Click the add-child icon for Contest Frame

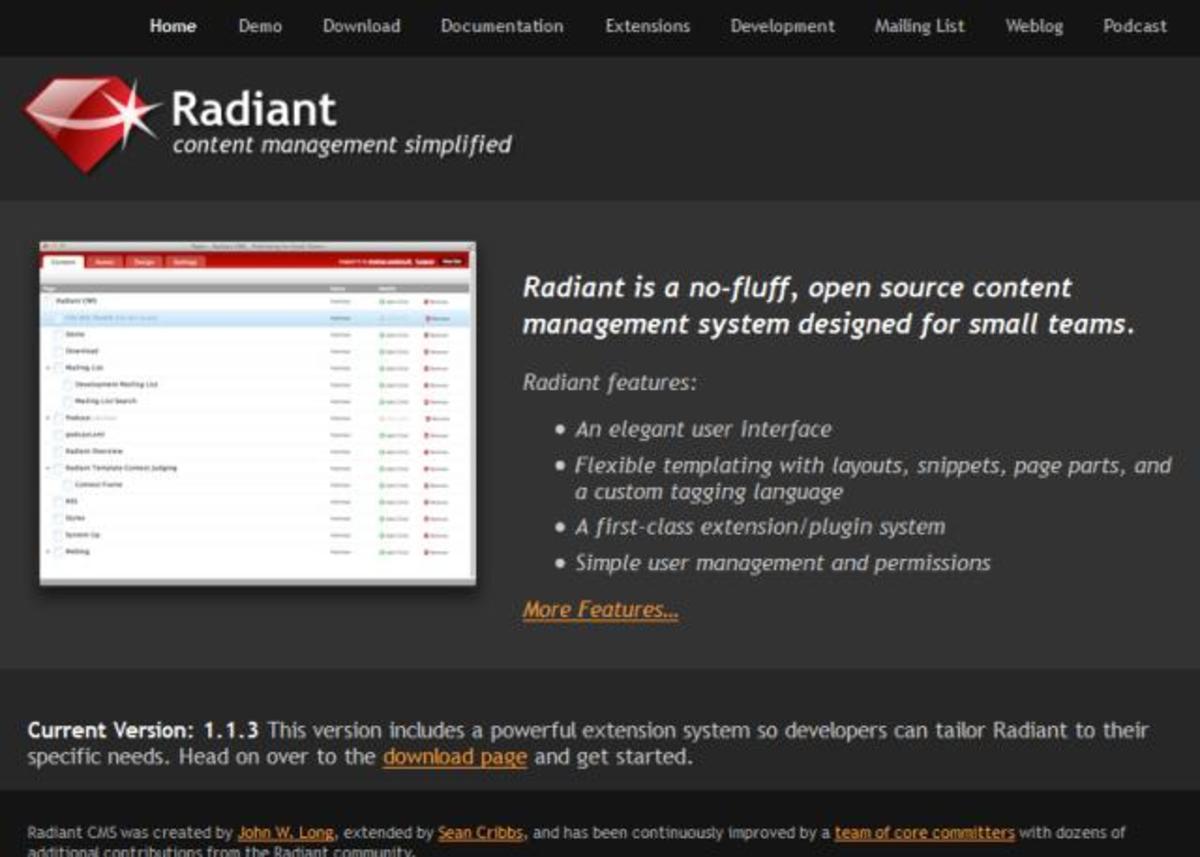coord(389,485)
